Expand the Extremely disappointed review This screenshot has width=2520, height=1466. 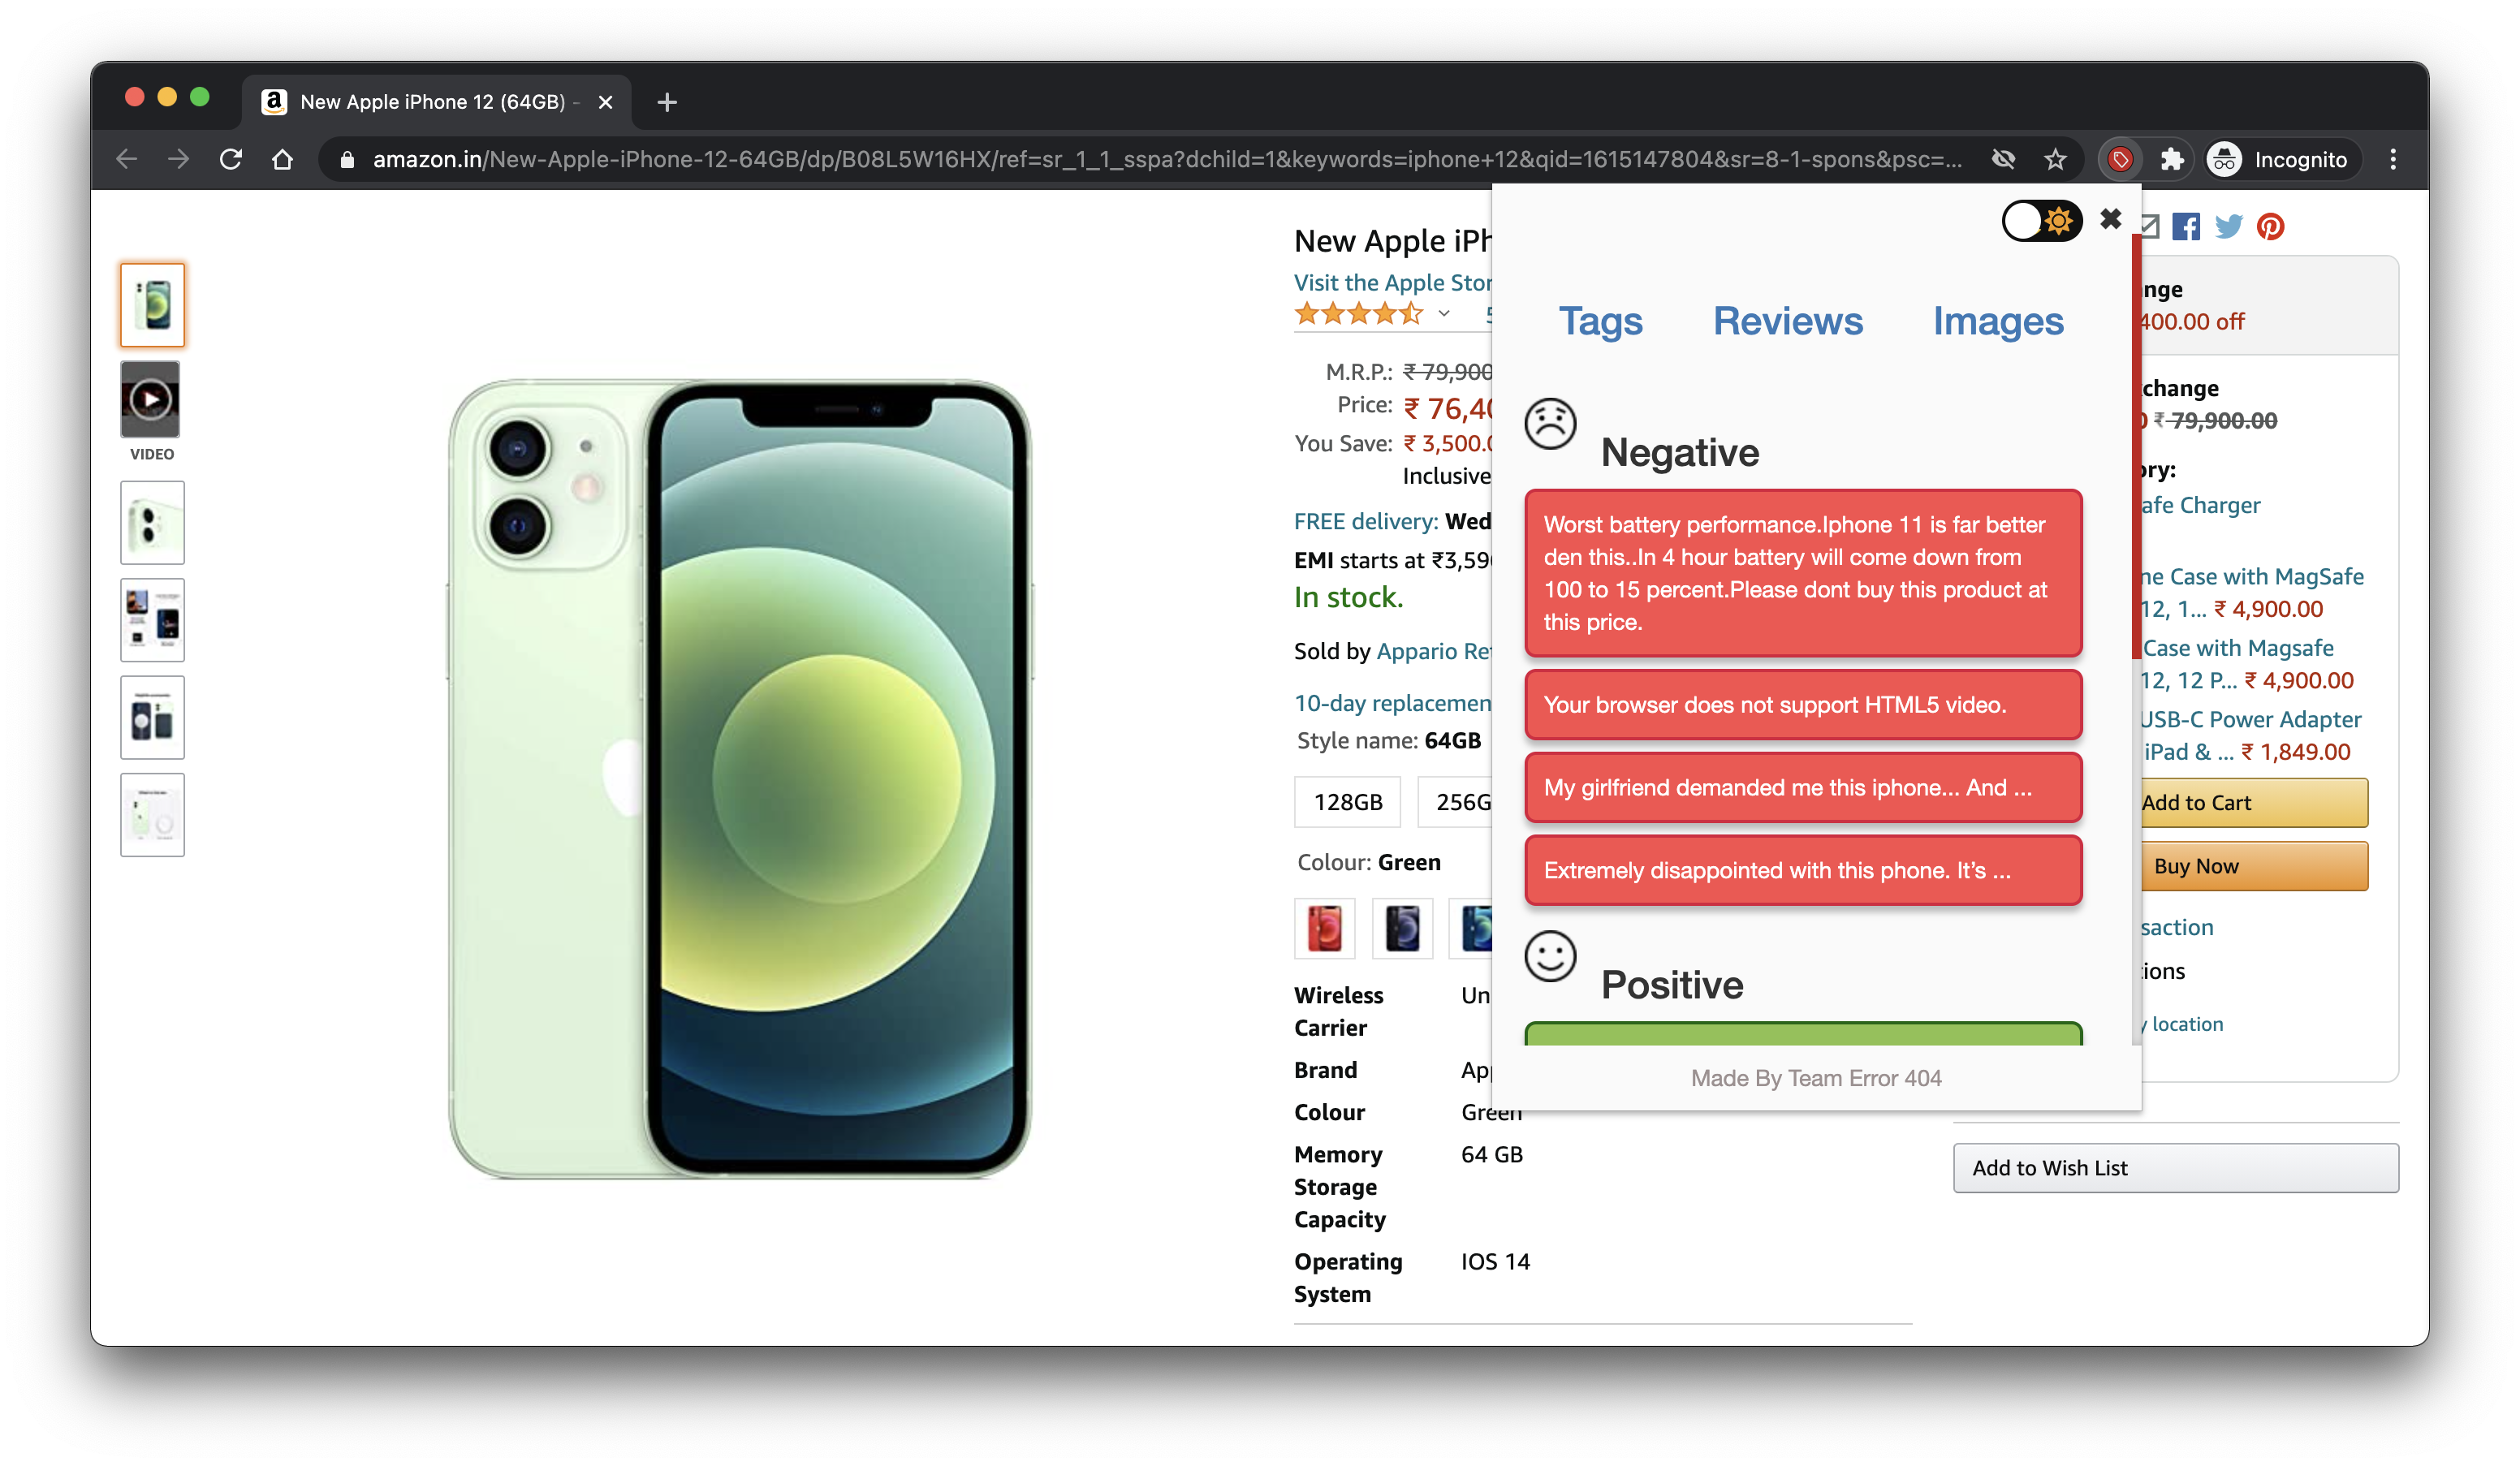coord(1802,870)
